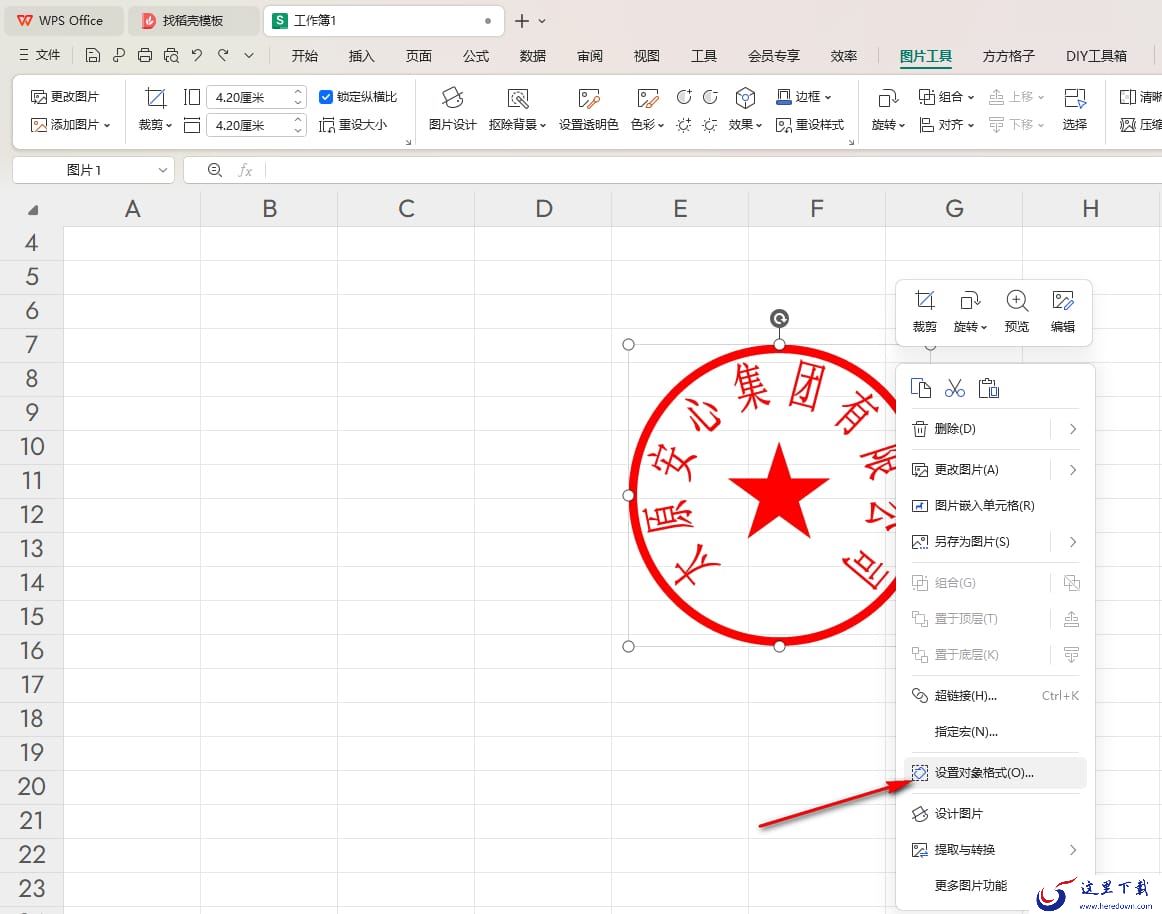
Task: Click the rotation handle above the stamp image
Action: (x=779, y=318)
